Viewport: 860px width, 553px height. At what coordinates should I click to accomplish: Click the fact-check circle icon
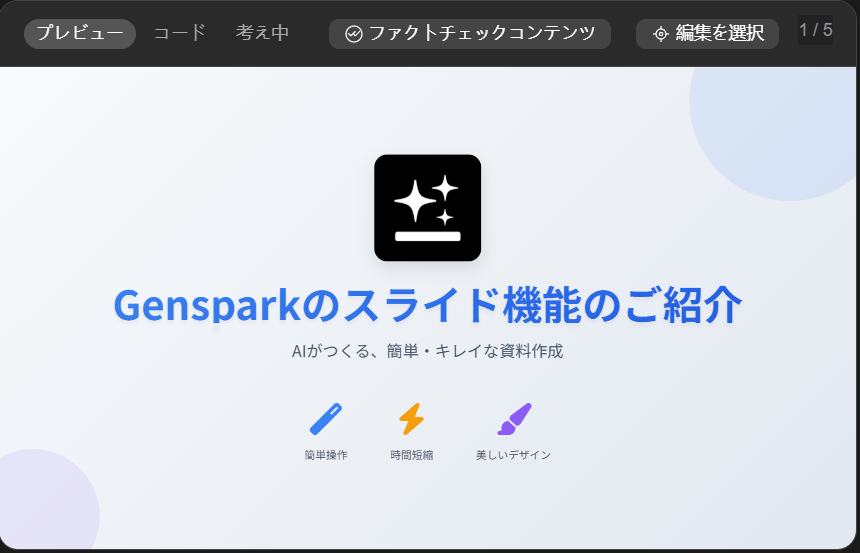[354, 35]
